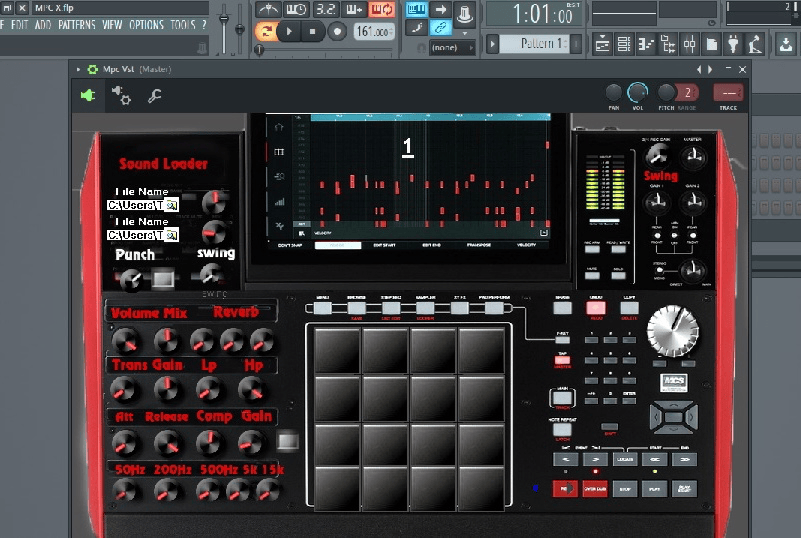The height and width of the screenshot is (538, 801).
Task: Start playback with FL Studio play button
Action: [x=289, y=32]
